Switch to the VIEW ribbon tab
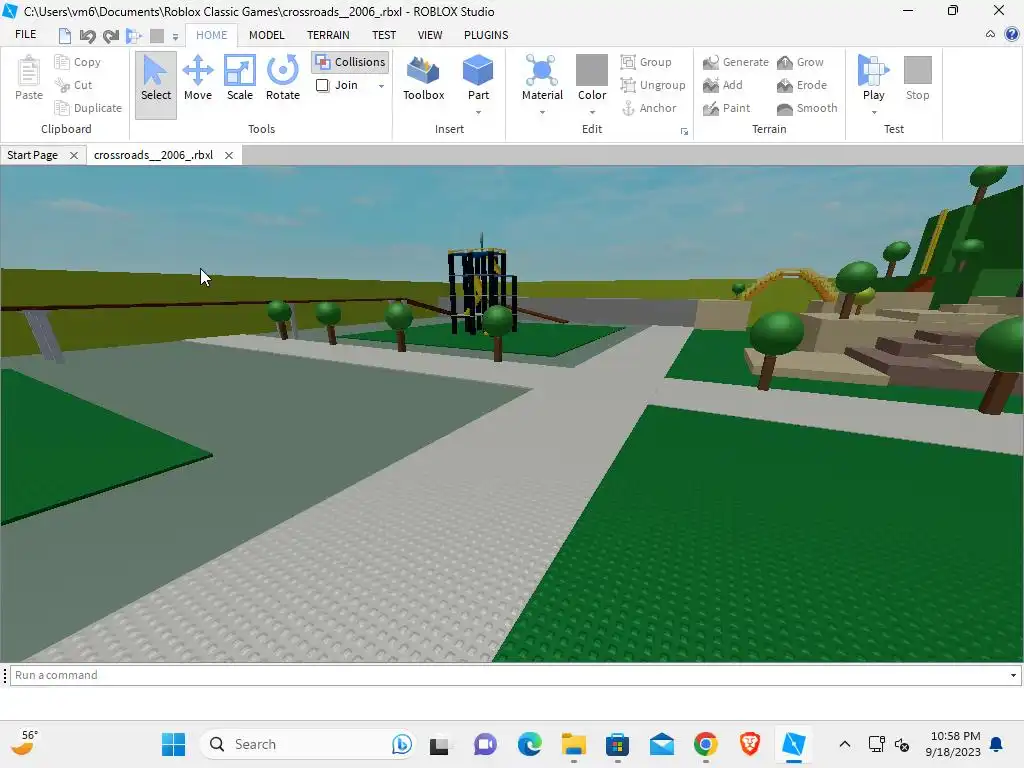The height and width of the screenshot is (768, 1024). [430, 35]
